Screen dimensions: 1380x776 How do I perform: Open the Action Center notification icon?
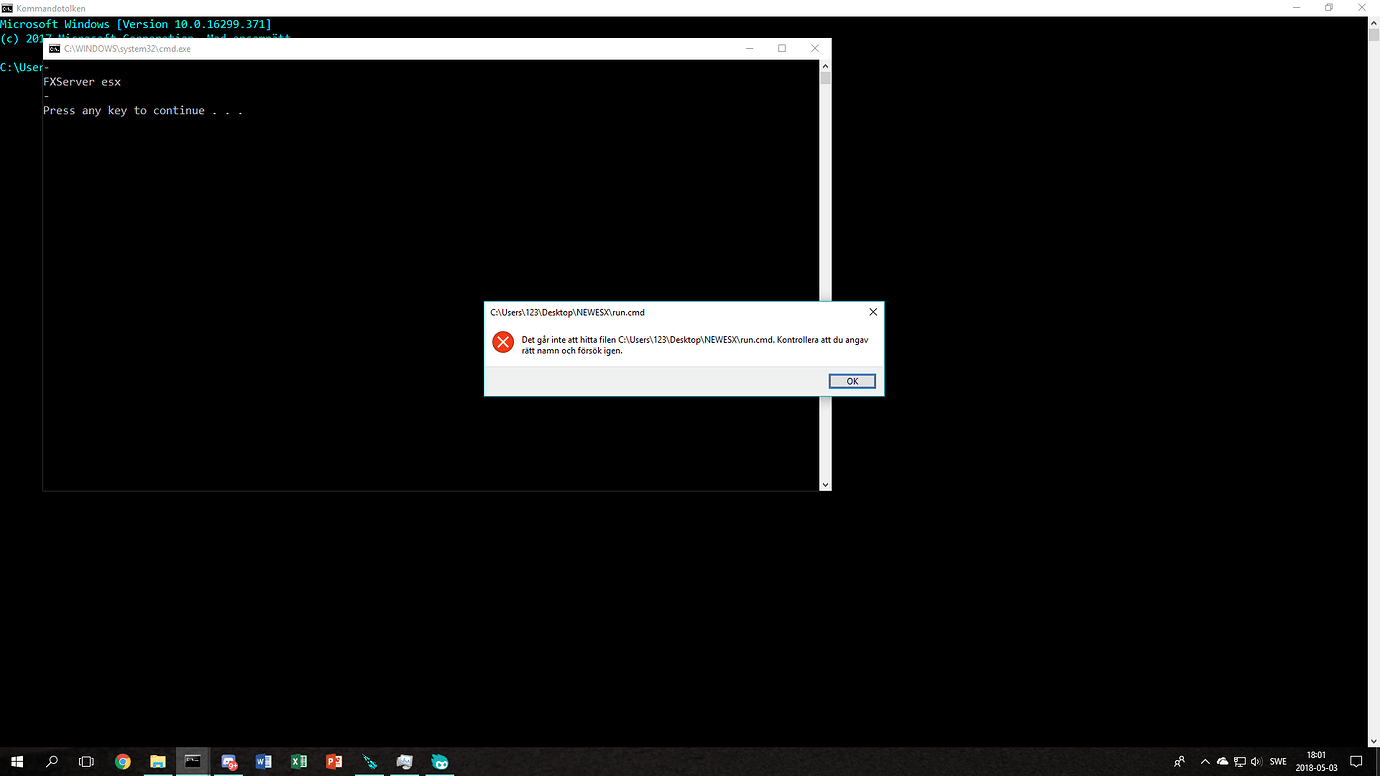[x=1356, y=761]
